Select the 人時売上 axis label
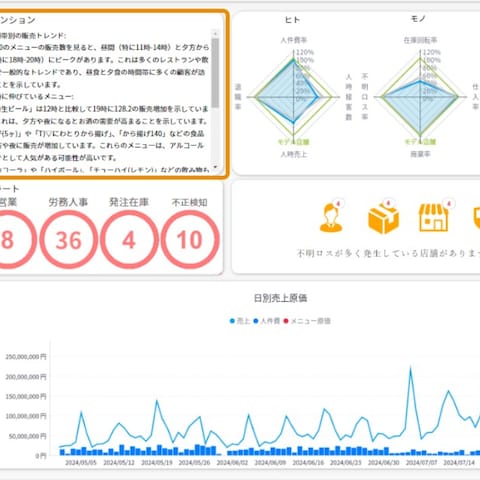The width and height of the screenshot is (480, 480). 293,154
